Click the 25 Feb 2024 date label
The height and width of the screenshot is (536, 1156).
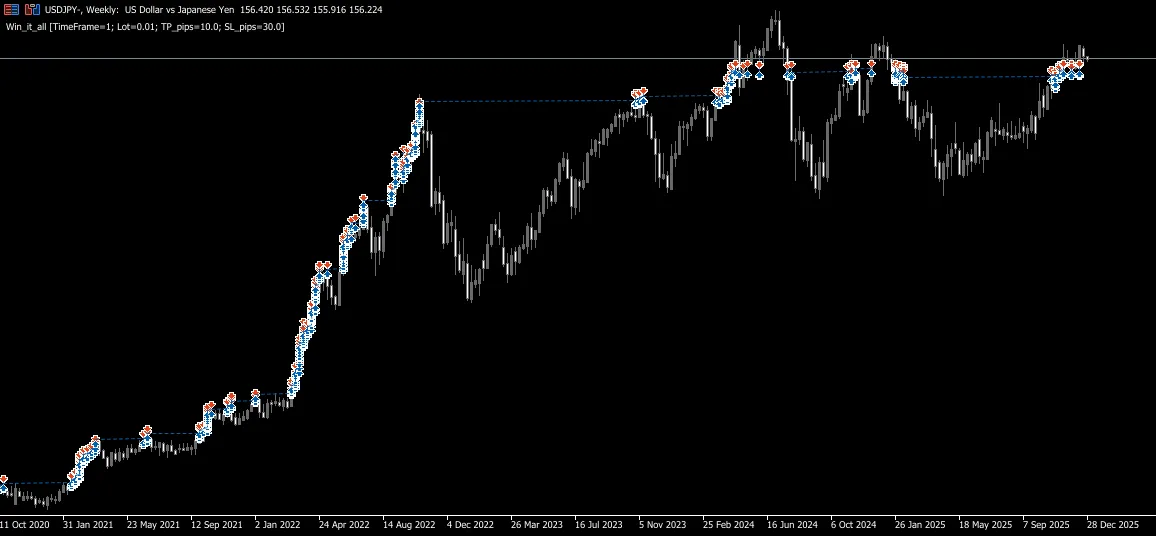pos(728,526)
